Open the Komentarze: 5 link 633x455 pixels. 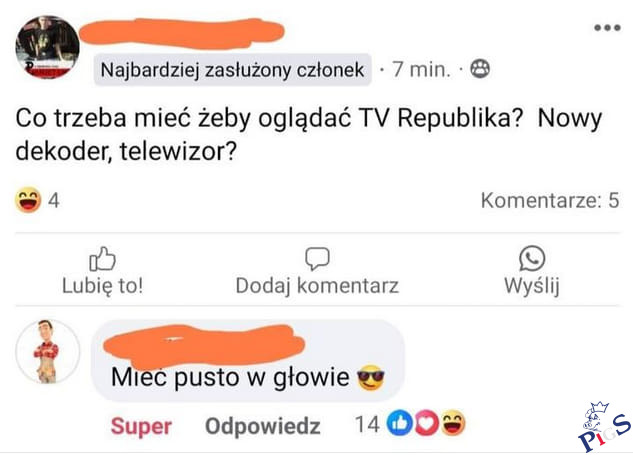point(550,200)
